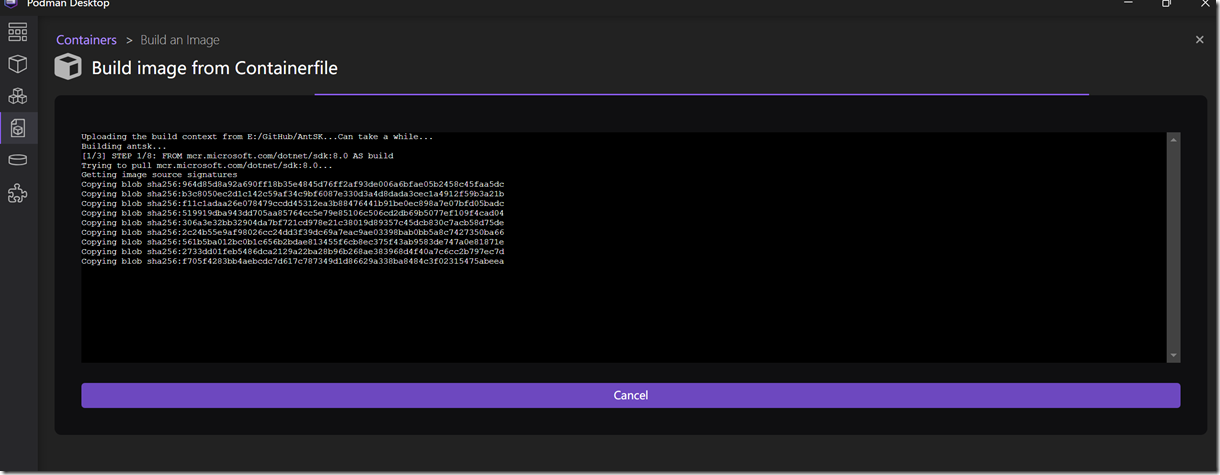Open the Pods section in sidebar
Image resolution: width=1220 pixels, height=475 pixels.
click(x=17, y=96)
